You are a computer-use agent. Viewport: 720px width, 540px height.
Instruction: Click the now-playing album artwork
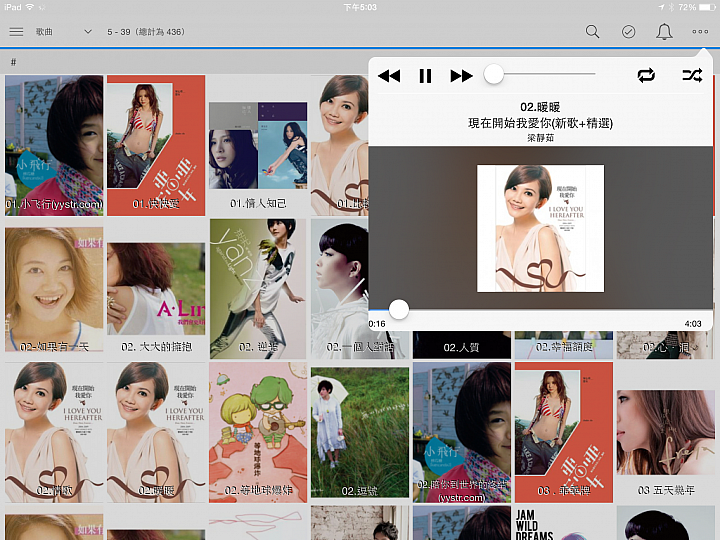(x=540, y=228)
